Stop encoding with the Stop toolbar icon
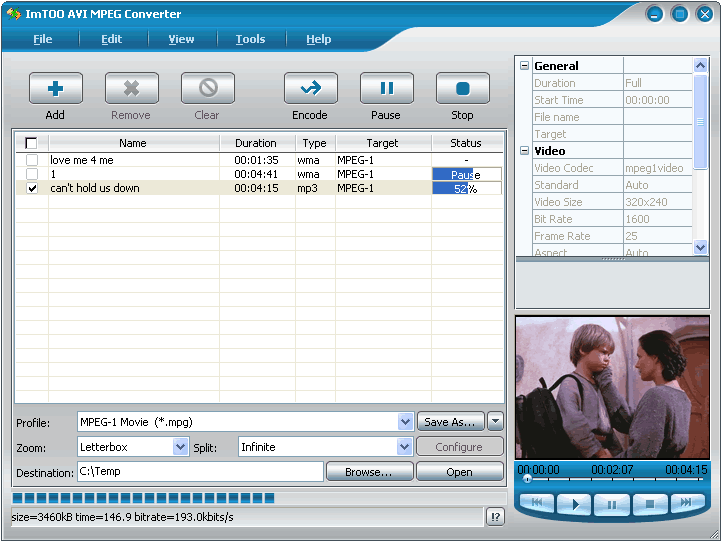Screen dimensions: 721x541 (462, 88)
